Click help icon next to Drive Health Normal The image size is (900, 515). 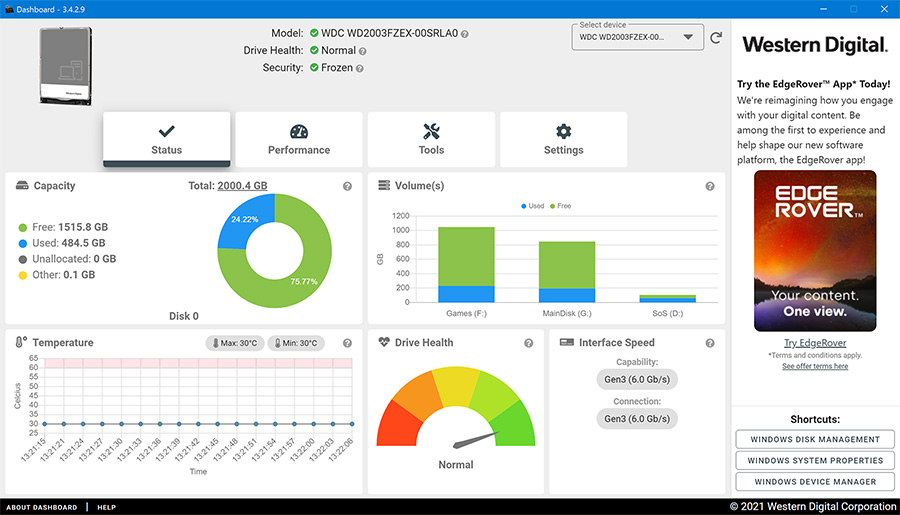pyautogui.click(x=365, y=50)
